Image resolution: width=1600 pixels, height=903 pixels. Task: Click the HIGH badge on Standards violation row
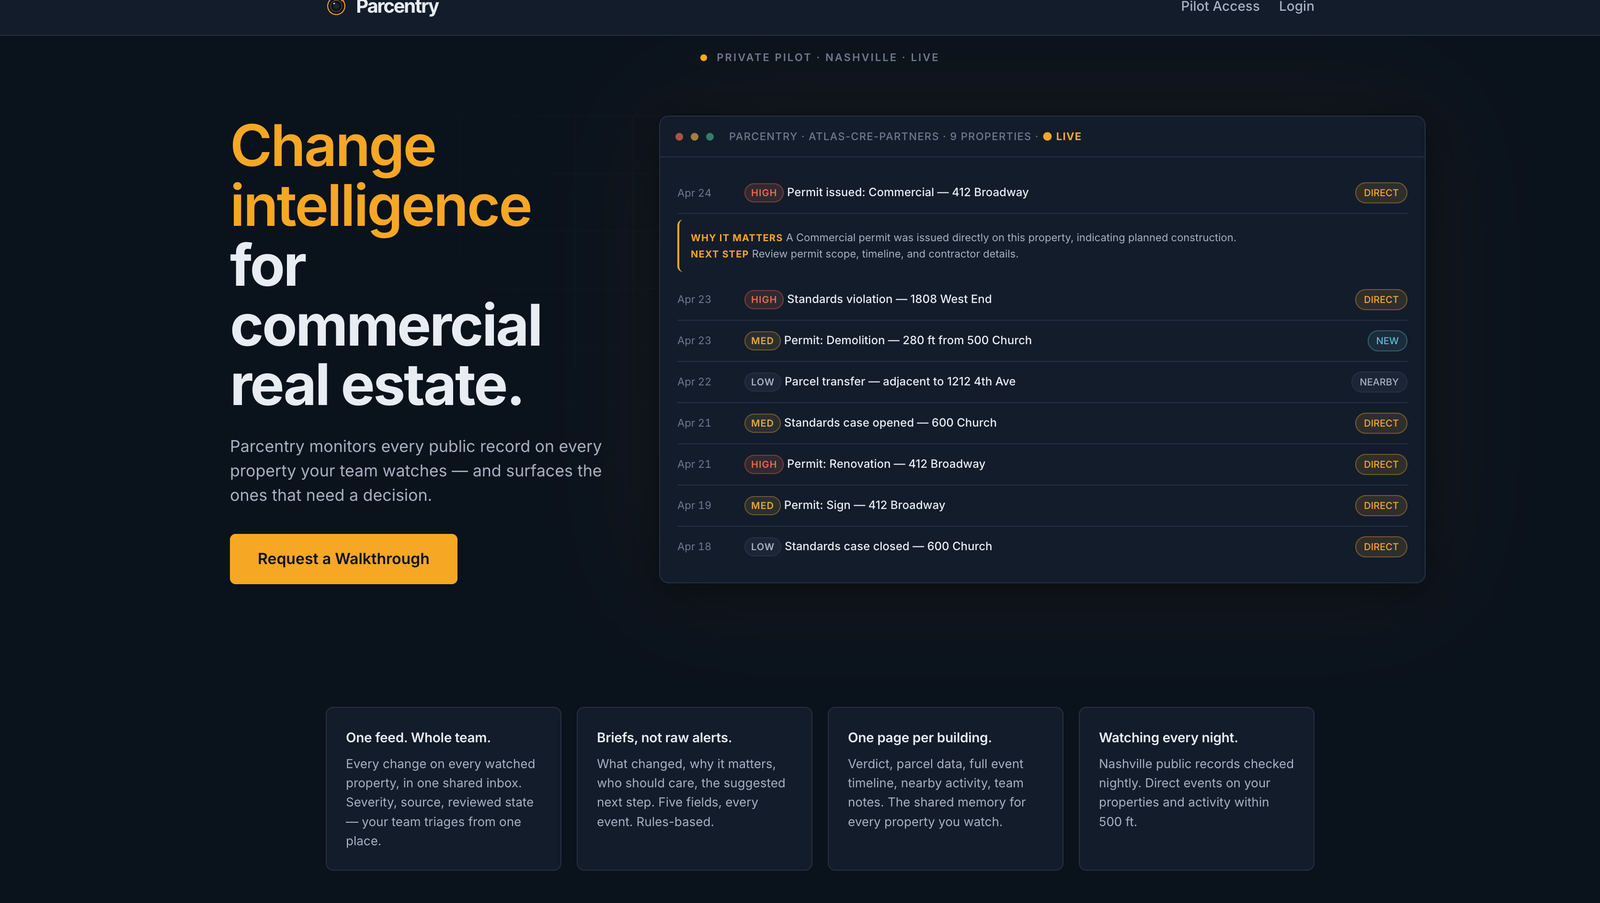[x=764, y=300]
